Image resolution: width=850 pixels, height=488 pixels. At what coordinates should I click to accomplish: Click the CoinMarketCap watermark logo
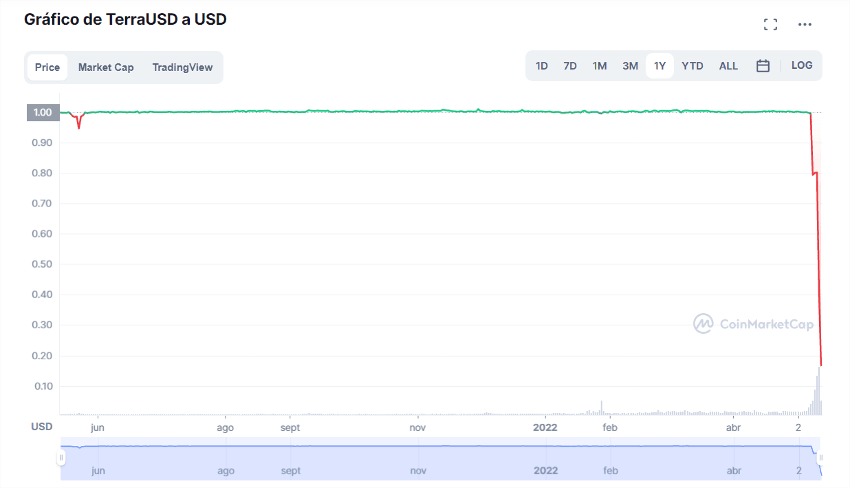pos(754,324)
